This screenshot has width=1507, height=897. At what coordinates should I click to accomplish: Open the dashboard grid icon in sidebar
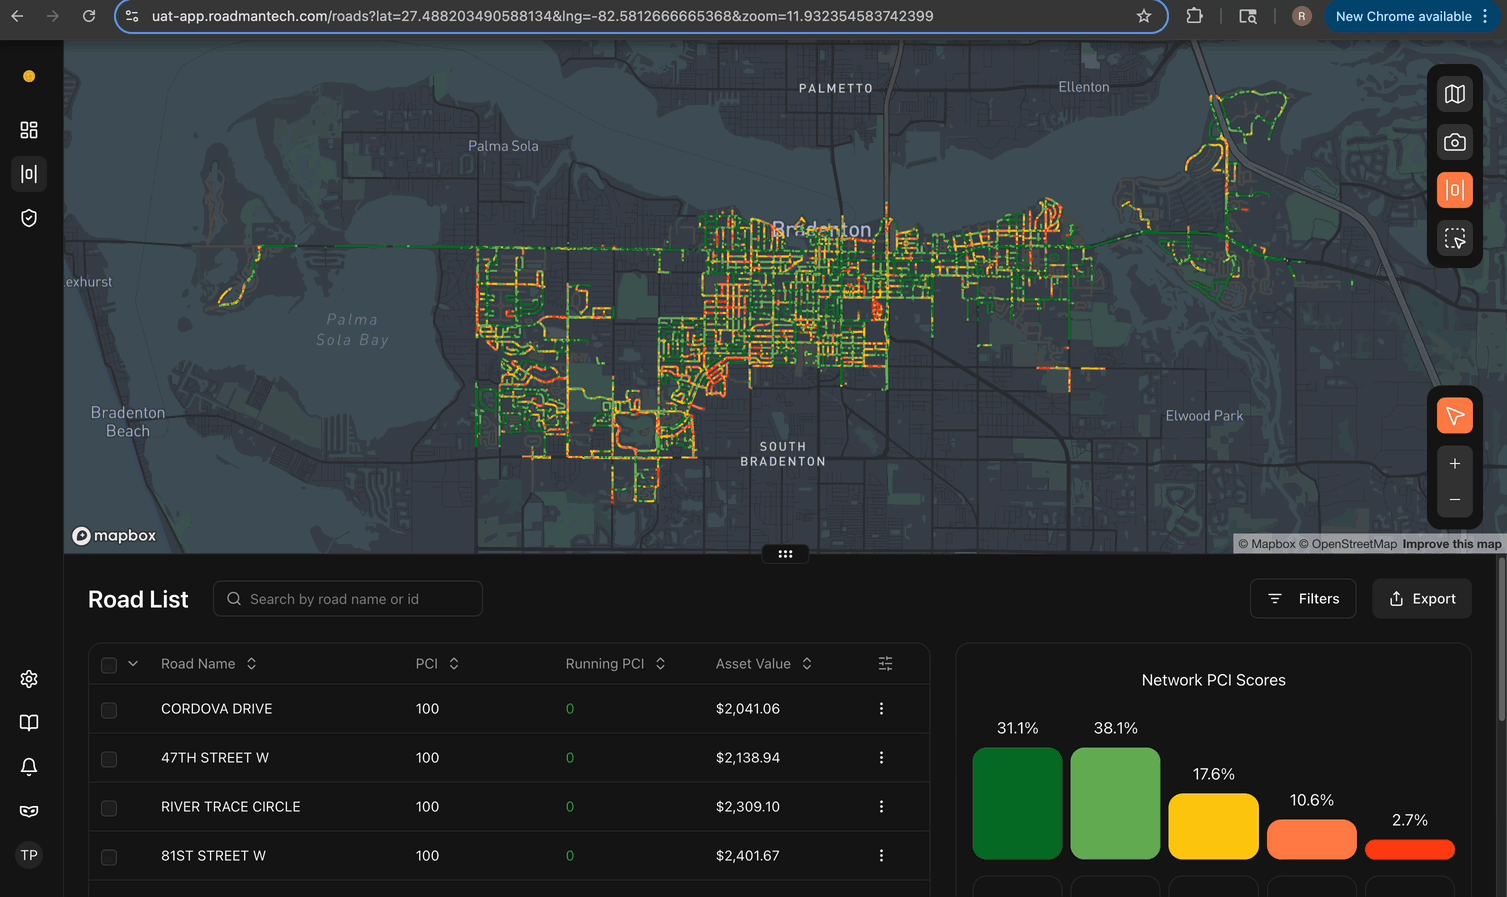(x=29, y=130)
